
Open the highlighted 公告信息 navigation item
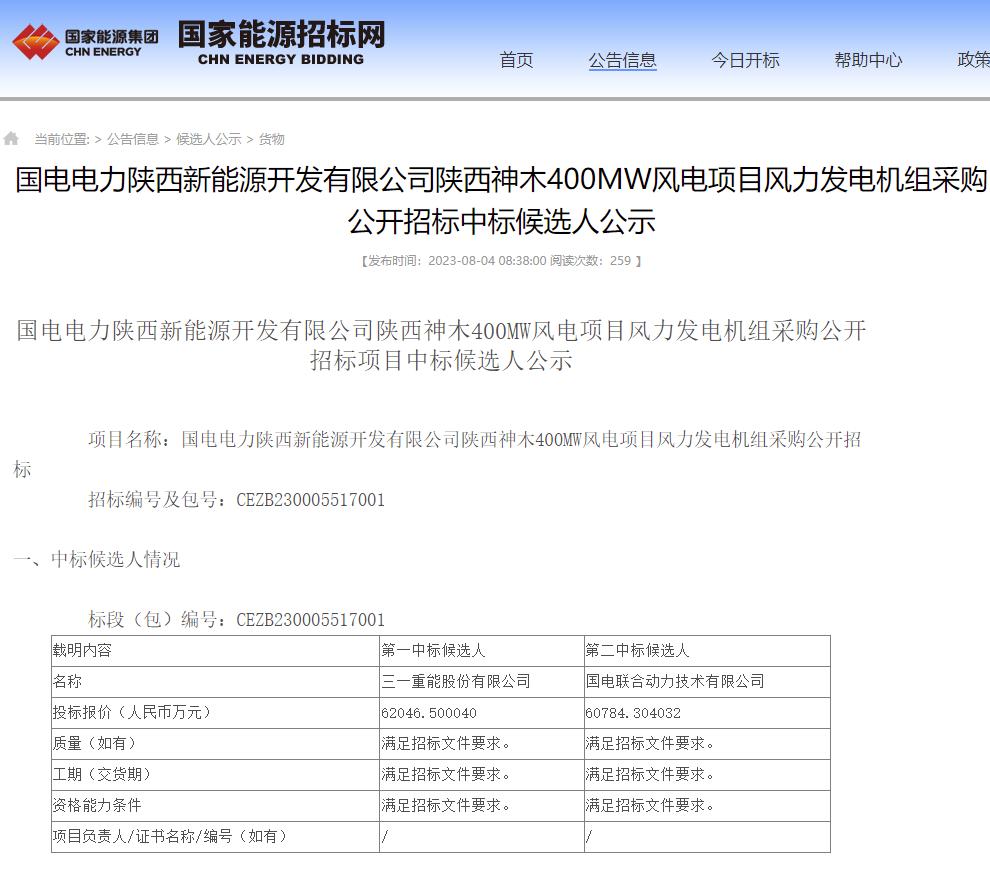(x=622, y=61)
